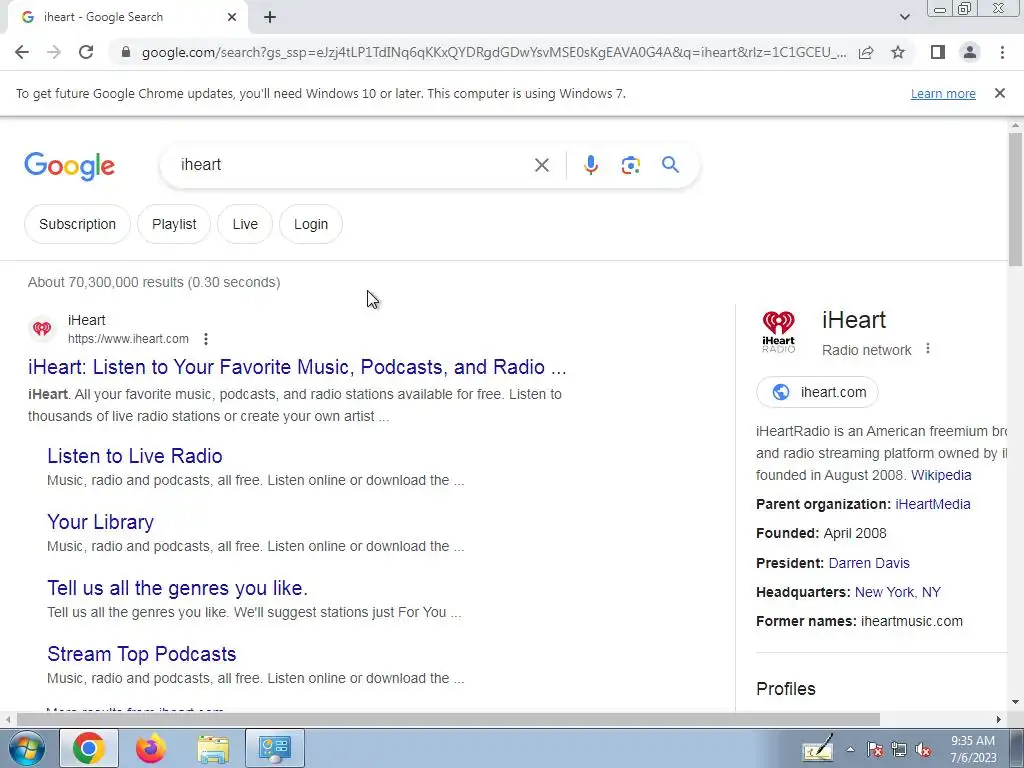
Task: Select the Playlist filter chip
Action: (174, 224)
